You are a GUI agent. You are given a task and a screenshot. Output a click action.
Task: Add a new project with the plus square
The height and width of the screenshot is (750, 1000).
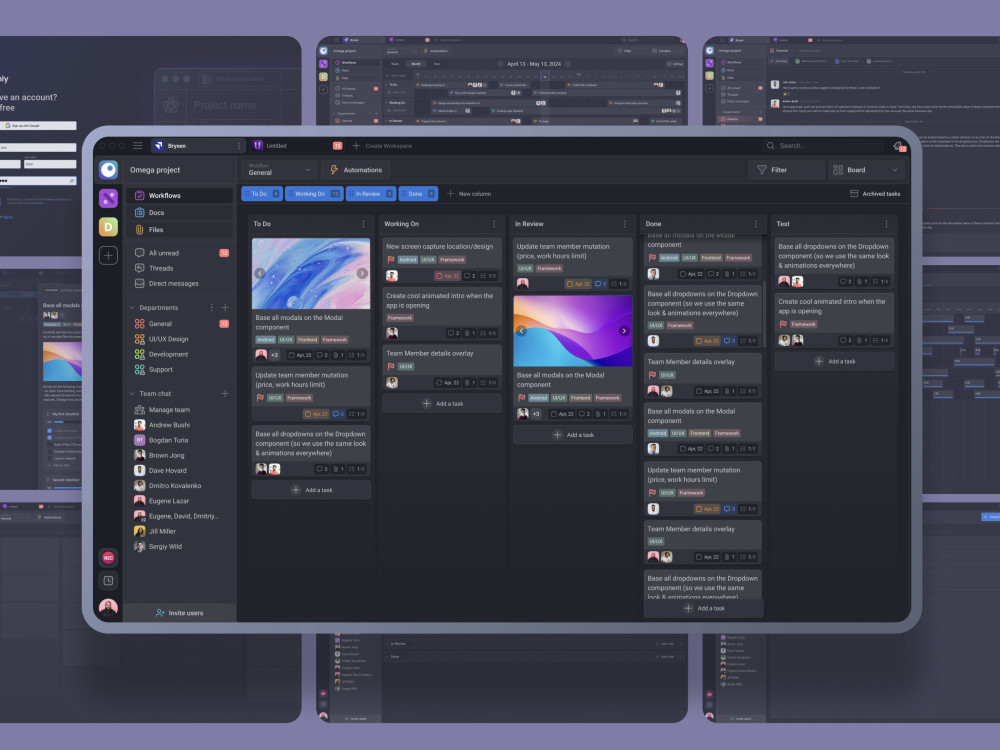(108, 255)
